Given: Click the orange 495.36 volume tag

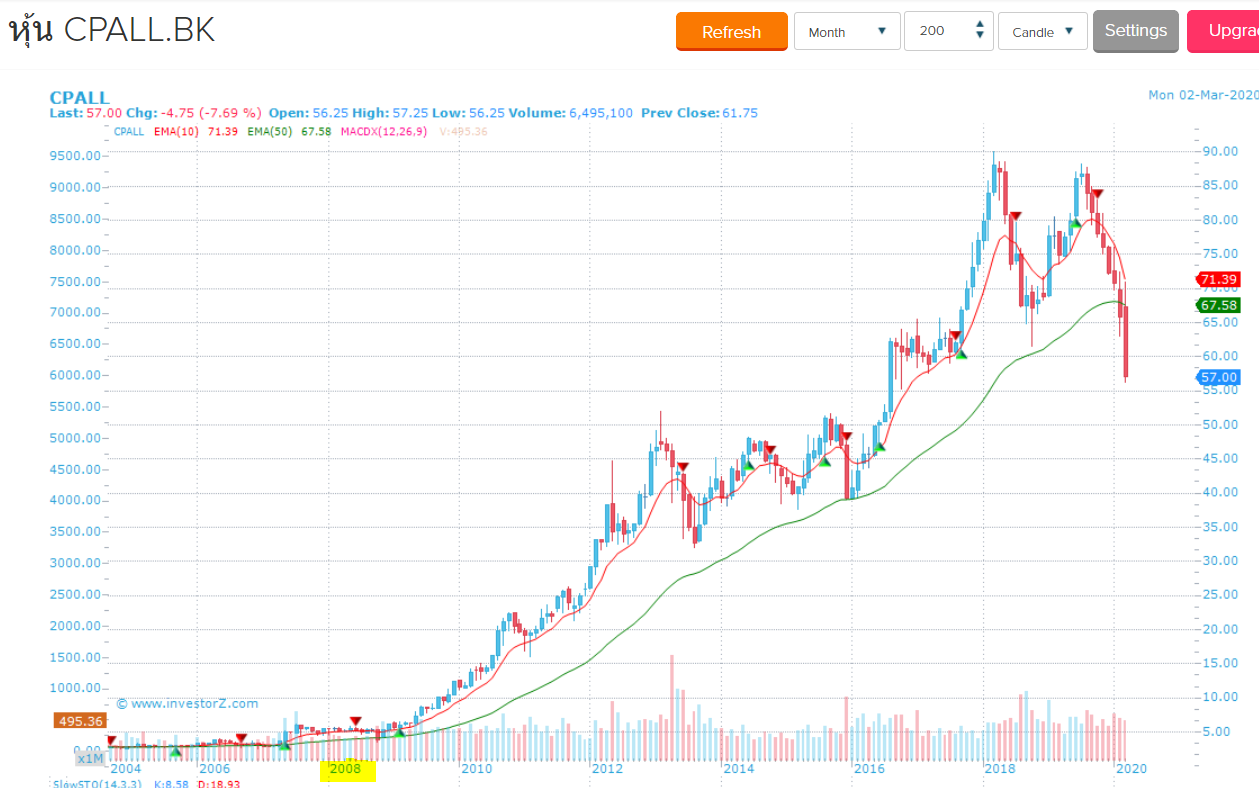Looking at the screenshot, I should 81,721.
